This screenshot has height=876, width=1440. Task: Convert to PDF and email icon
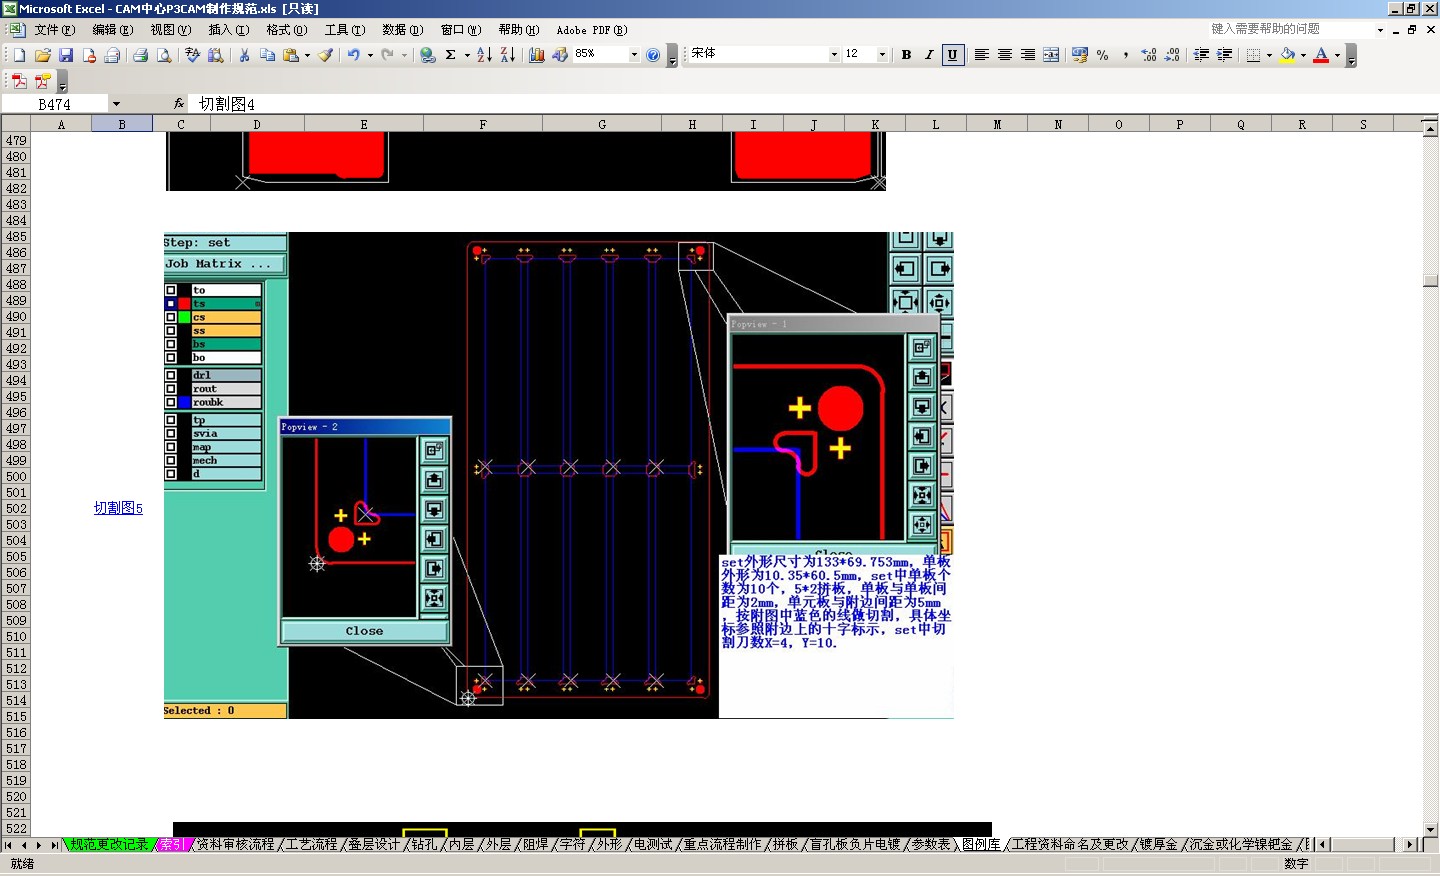coord(43,81)
